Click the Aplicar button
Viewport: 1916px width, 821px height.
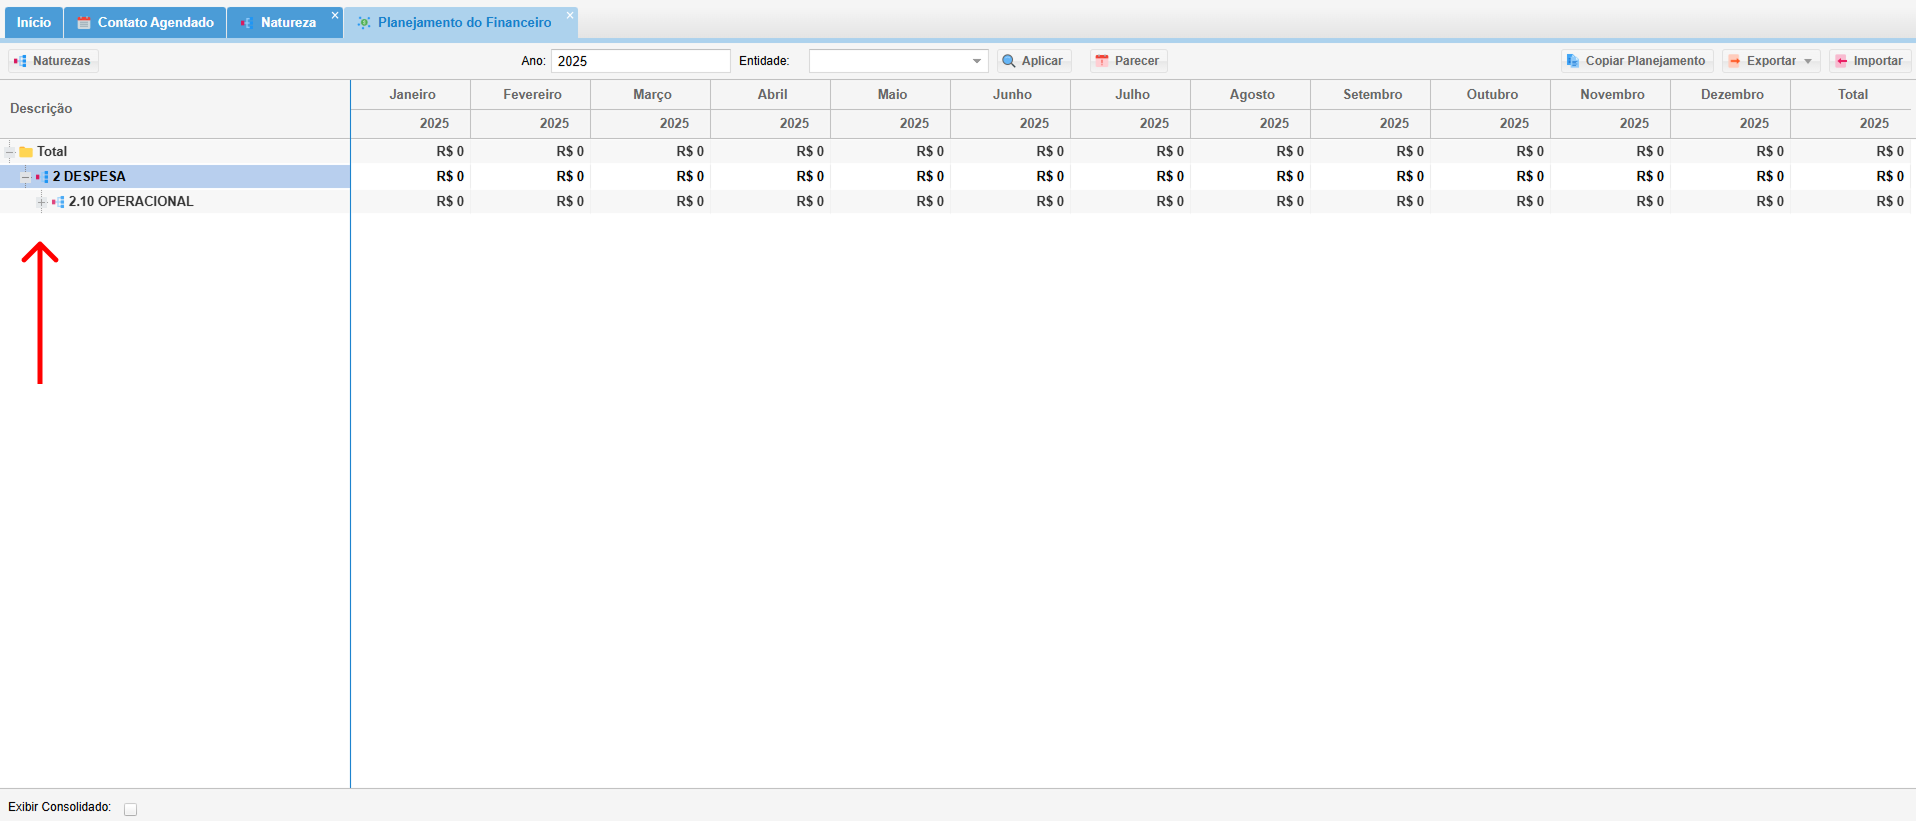pyautogui.click(x=1034, y=61)
